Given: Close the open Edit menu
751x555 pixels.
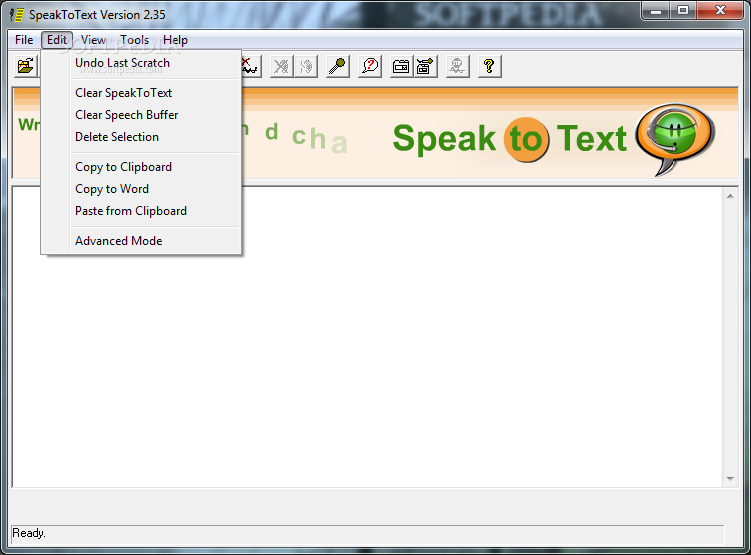Looking at the screenshot, I should (x=57, y=40).
